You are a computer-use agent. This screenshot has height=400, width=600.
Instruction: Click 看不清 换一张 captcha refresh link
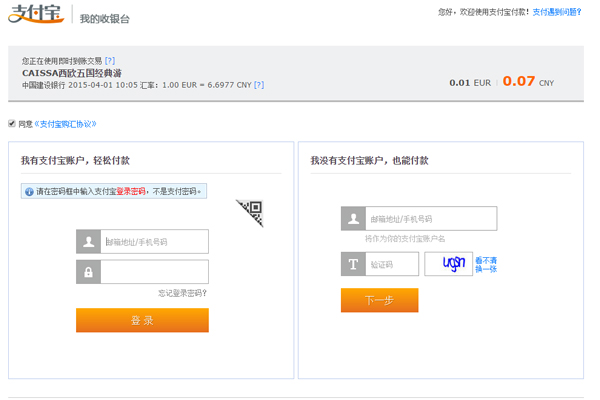pos(486,264)
